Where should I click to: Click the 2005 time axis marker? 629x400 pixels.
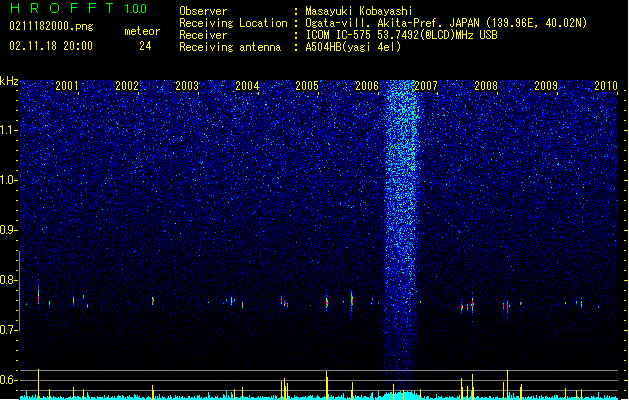pyautogui.click(x=307, y=86)
